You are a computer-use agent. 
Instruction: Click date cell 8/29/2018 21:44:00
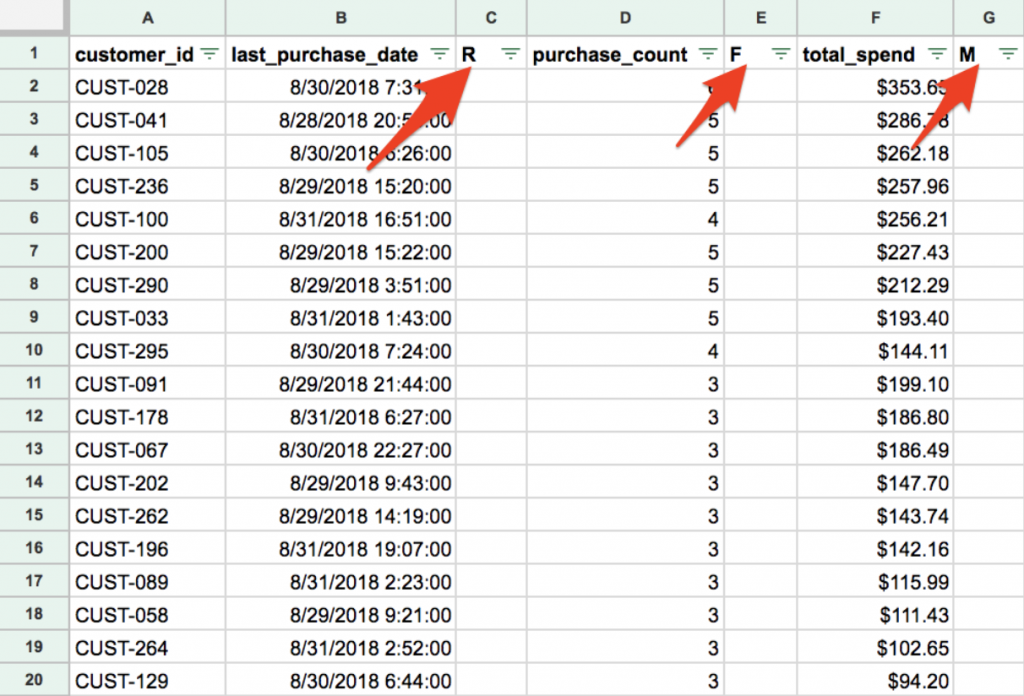pyautogui.click(x=341, y=383)
